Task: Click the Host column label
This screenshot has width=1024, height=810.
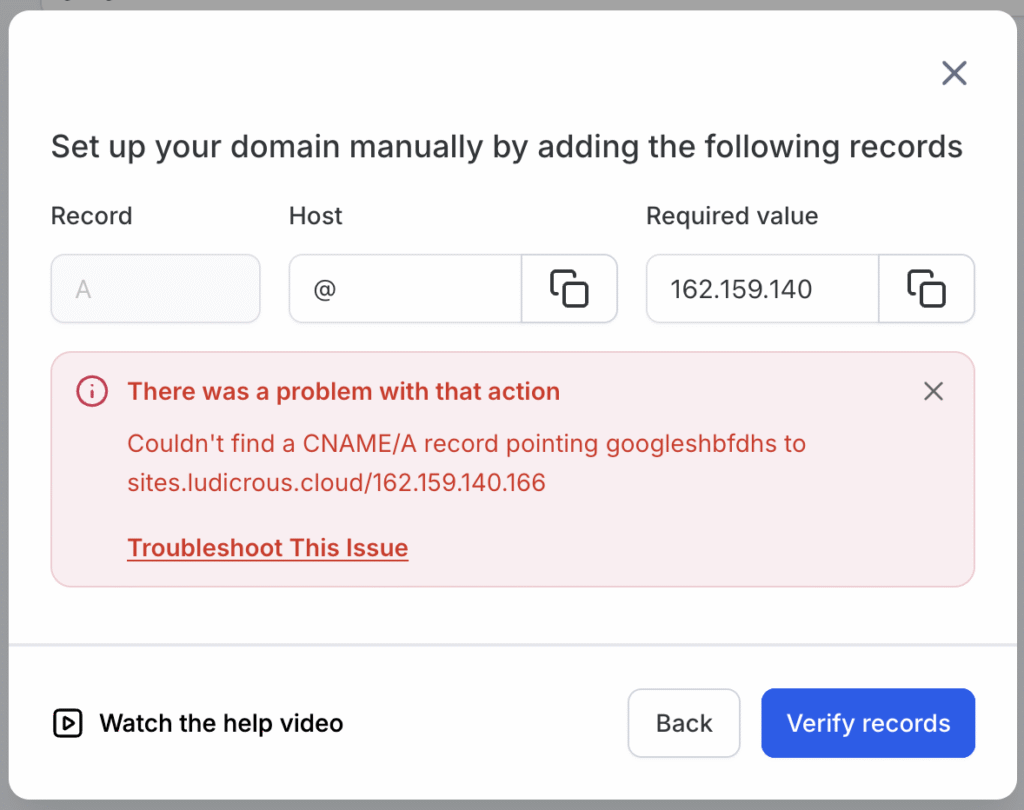Action: tap(315, 216)
